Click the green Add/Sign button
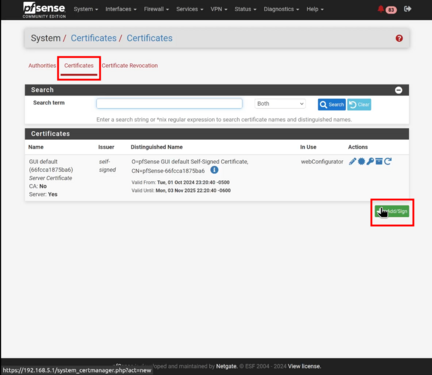This screenshot has height=375, width=432. point(392,211)
